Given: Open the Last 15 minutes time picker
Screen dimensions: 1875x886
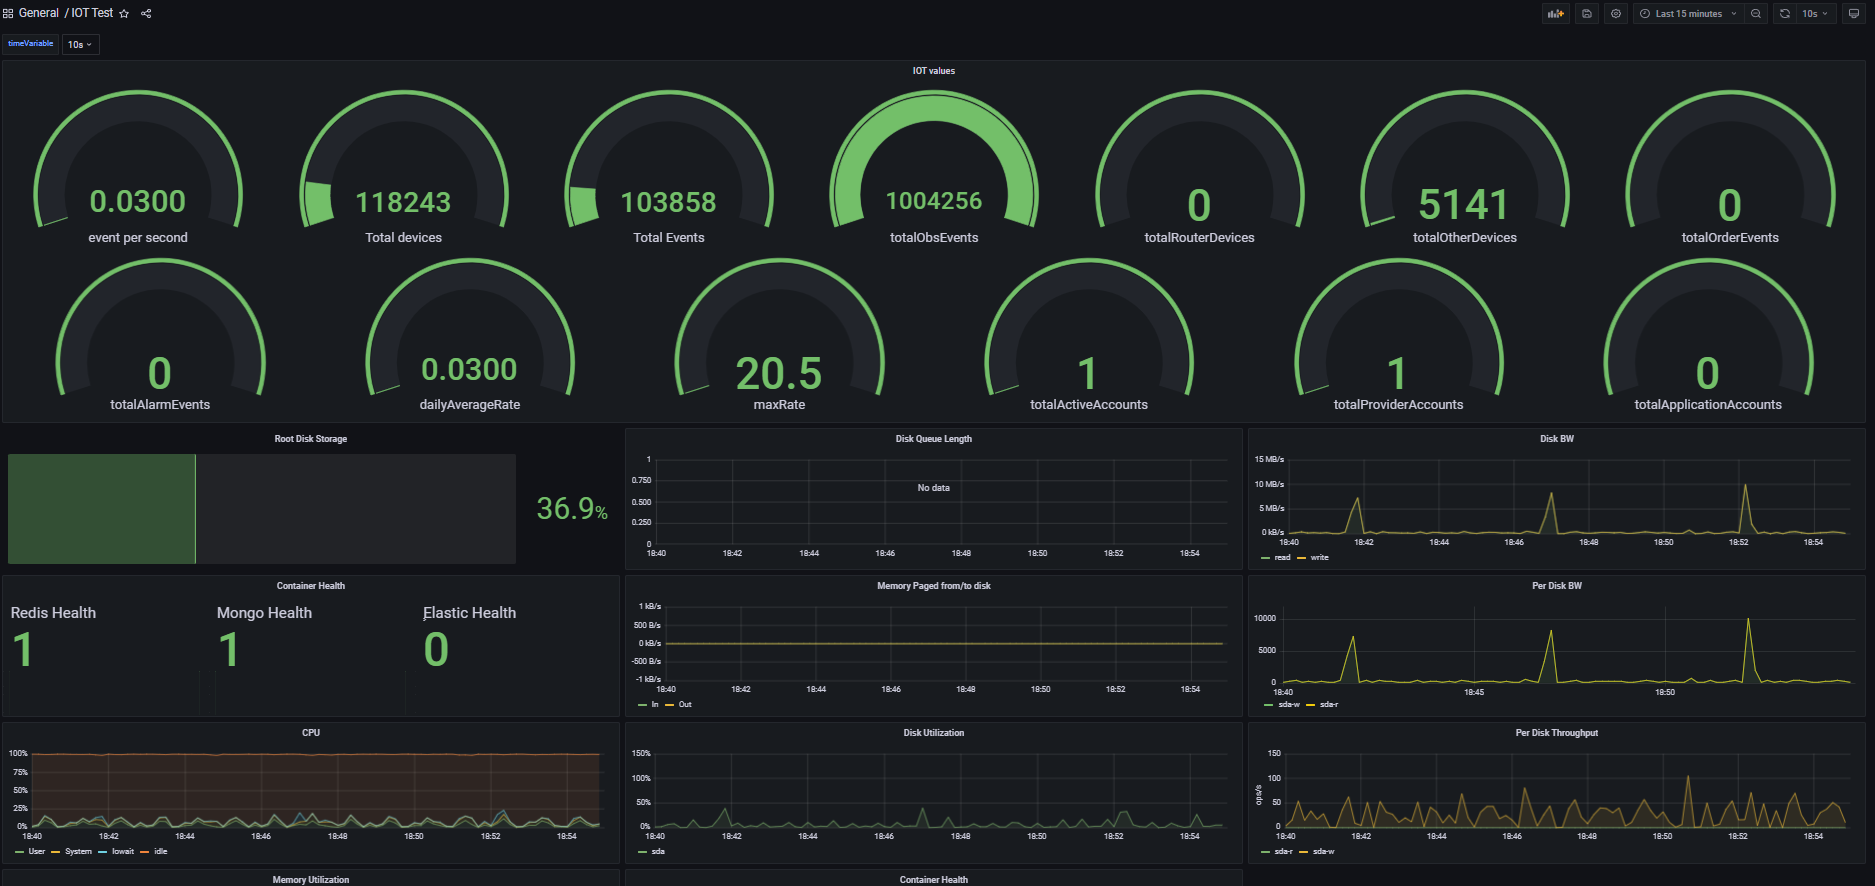Looking at the screenshot, I should [1688, 14].
